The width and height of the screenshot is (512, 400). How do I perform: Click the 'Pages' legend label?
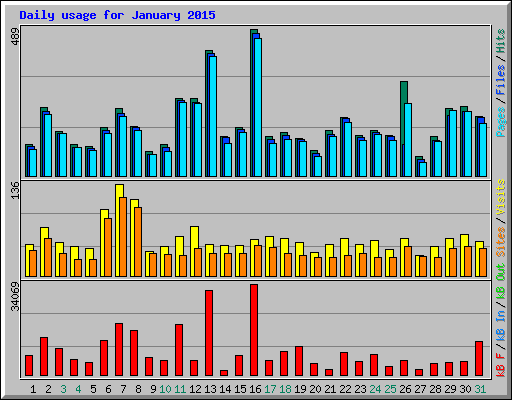click(500, 122)
